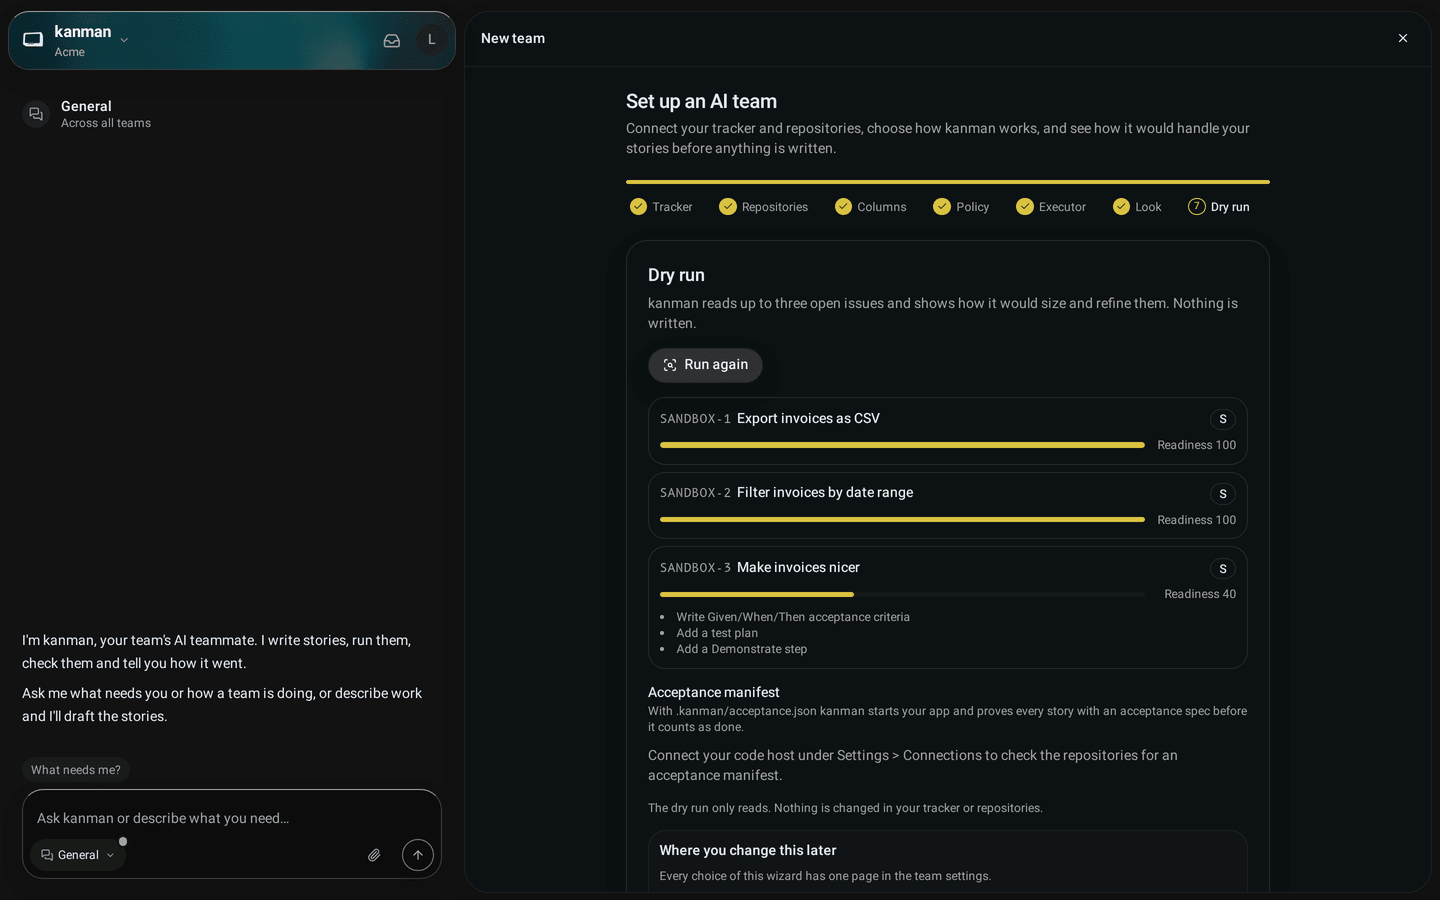
Task: Click the kanman workspace logo icon
Action: [x=33, y=40]
